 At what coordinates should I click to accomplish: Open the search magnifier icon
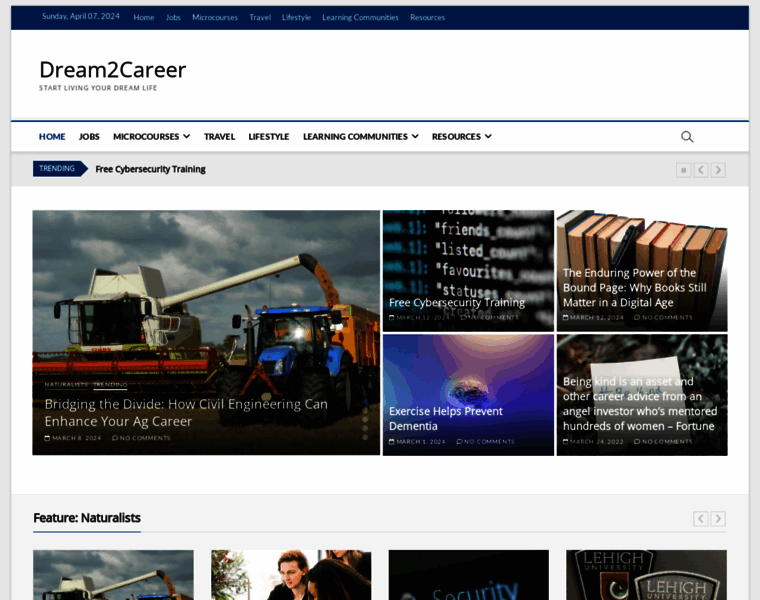point(687,137)
